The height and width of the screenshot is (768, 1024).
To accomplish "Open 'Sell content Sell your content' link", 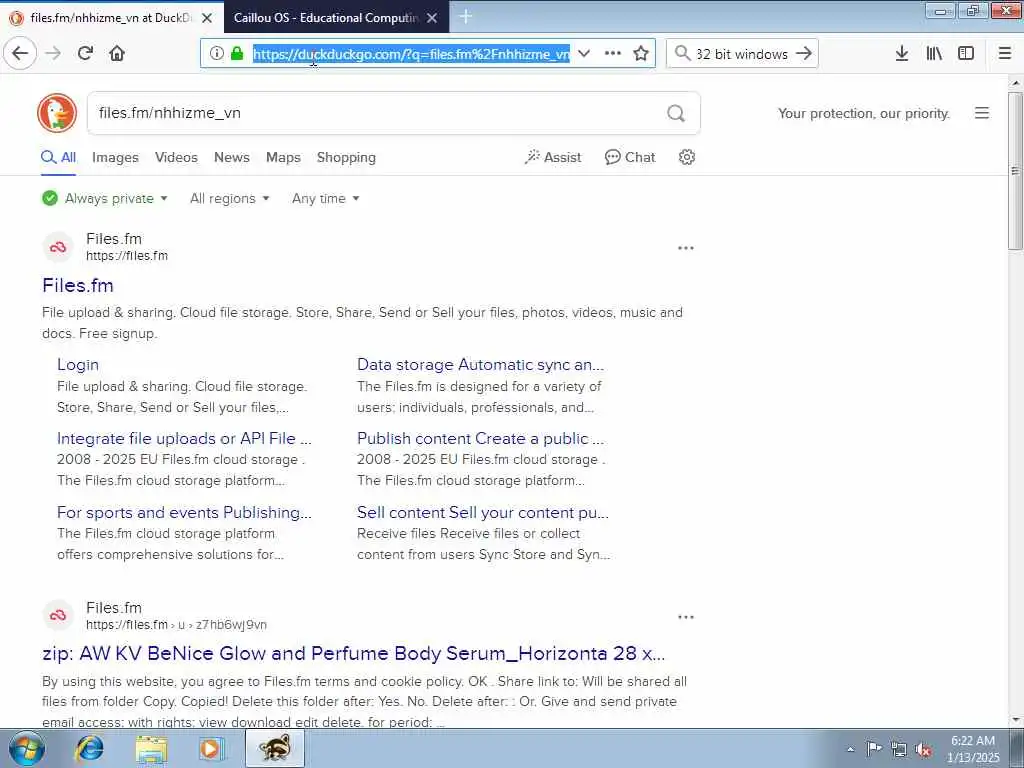I will [483, 512].
